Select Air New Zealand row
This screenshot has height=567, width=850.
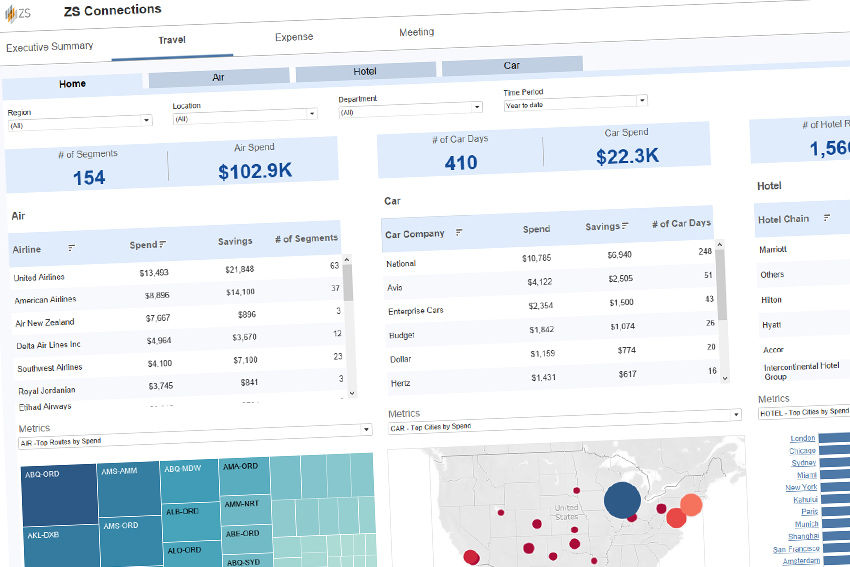tap(178, 317)
